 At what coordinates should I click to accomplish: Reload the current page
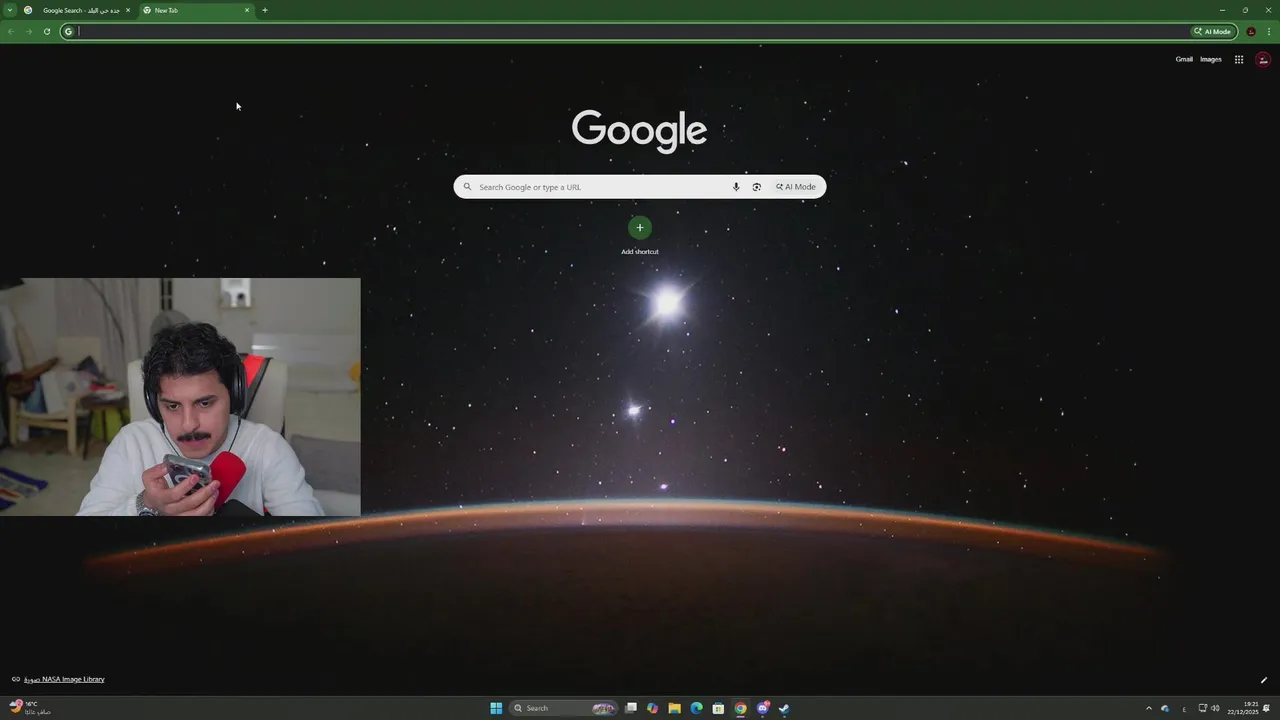[x=47, y=31]
